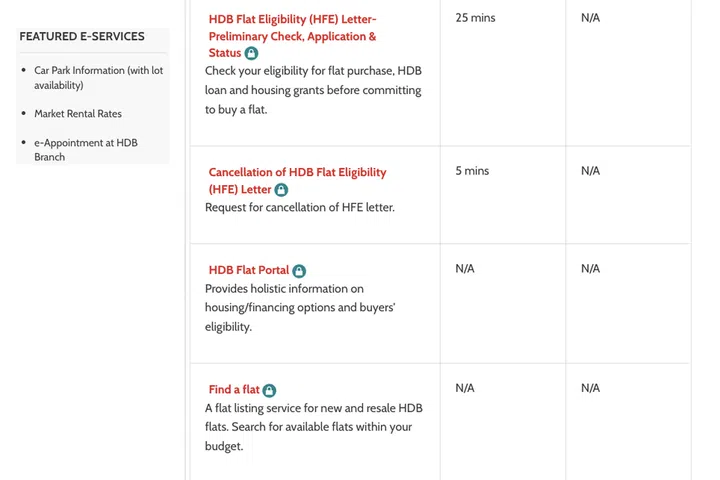Screen dimensions: 720x480
Task: Click N/A cell in the HFE Letter application row
Action: (x=590, y=18)
